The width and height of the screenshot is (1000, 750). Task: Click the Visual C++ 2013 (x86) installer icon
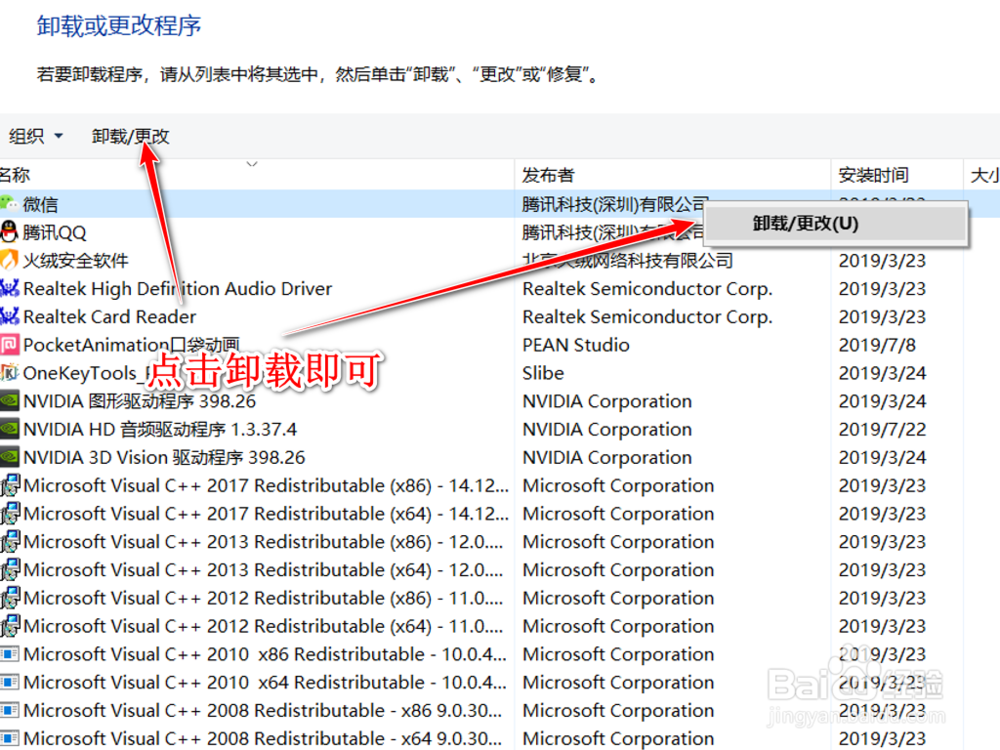[10, 541]
